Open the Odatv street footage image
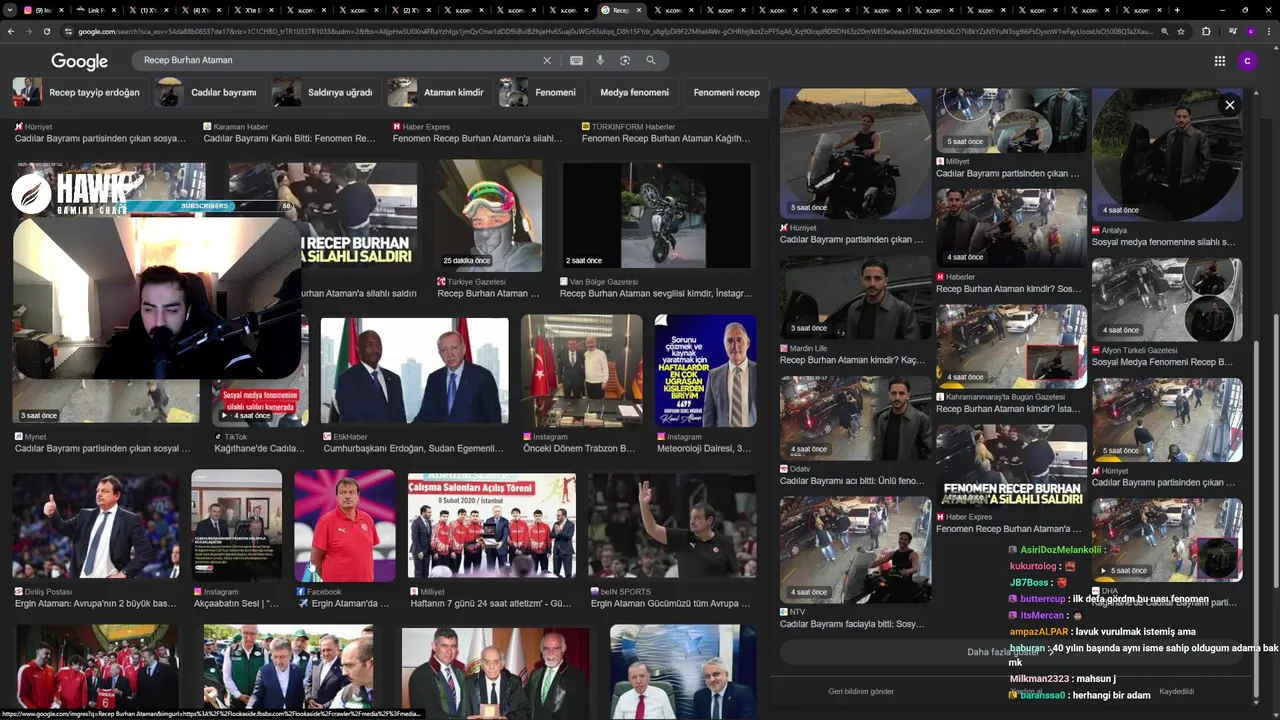Screen dimensions: 1280x720 855,418
